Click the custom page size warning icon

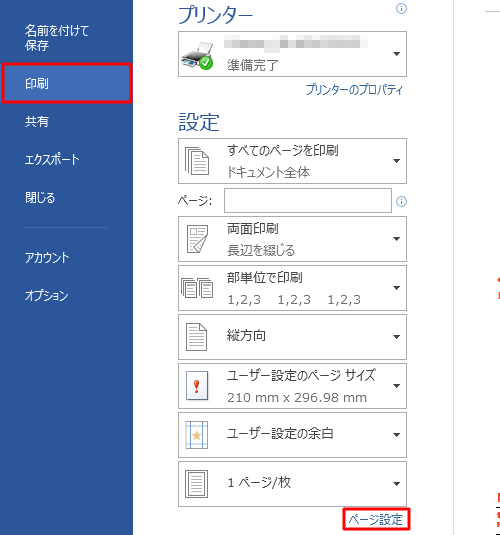tap(197, 386)
